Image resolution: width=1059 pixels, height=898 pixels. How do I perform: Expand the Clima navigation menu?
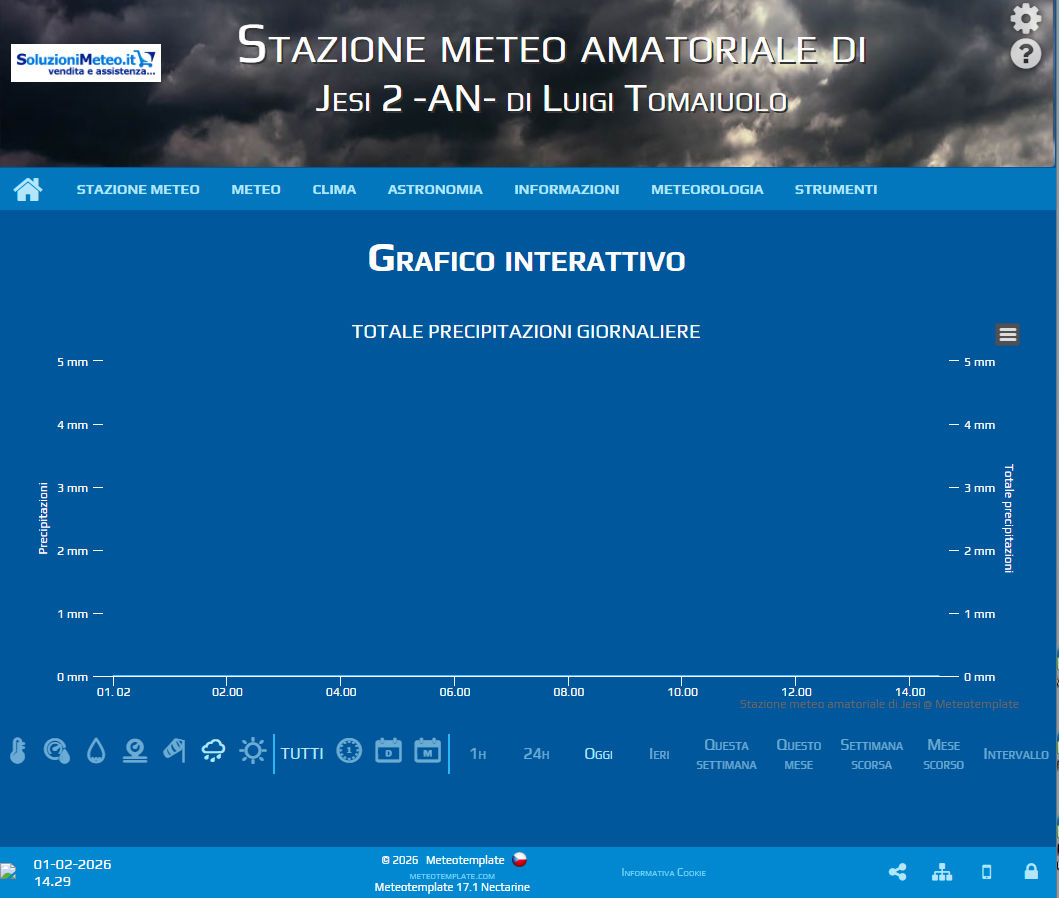pos(334,189)
